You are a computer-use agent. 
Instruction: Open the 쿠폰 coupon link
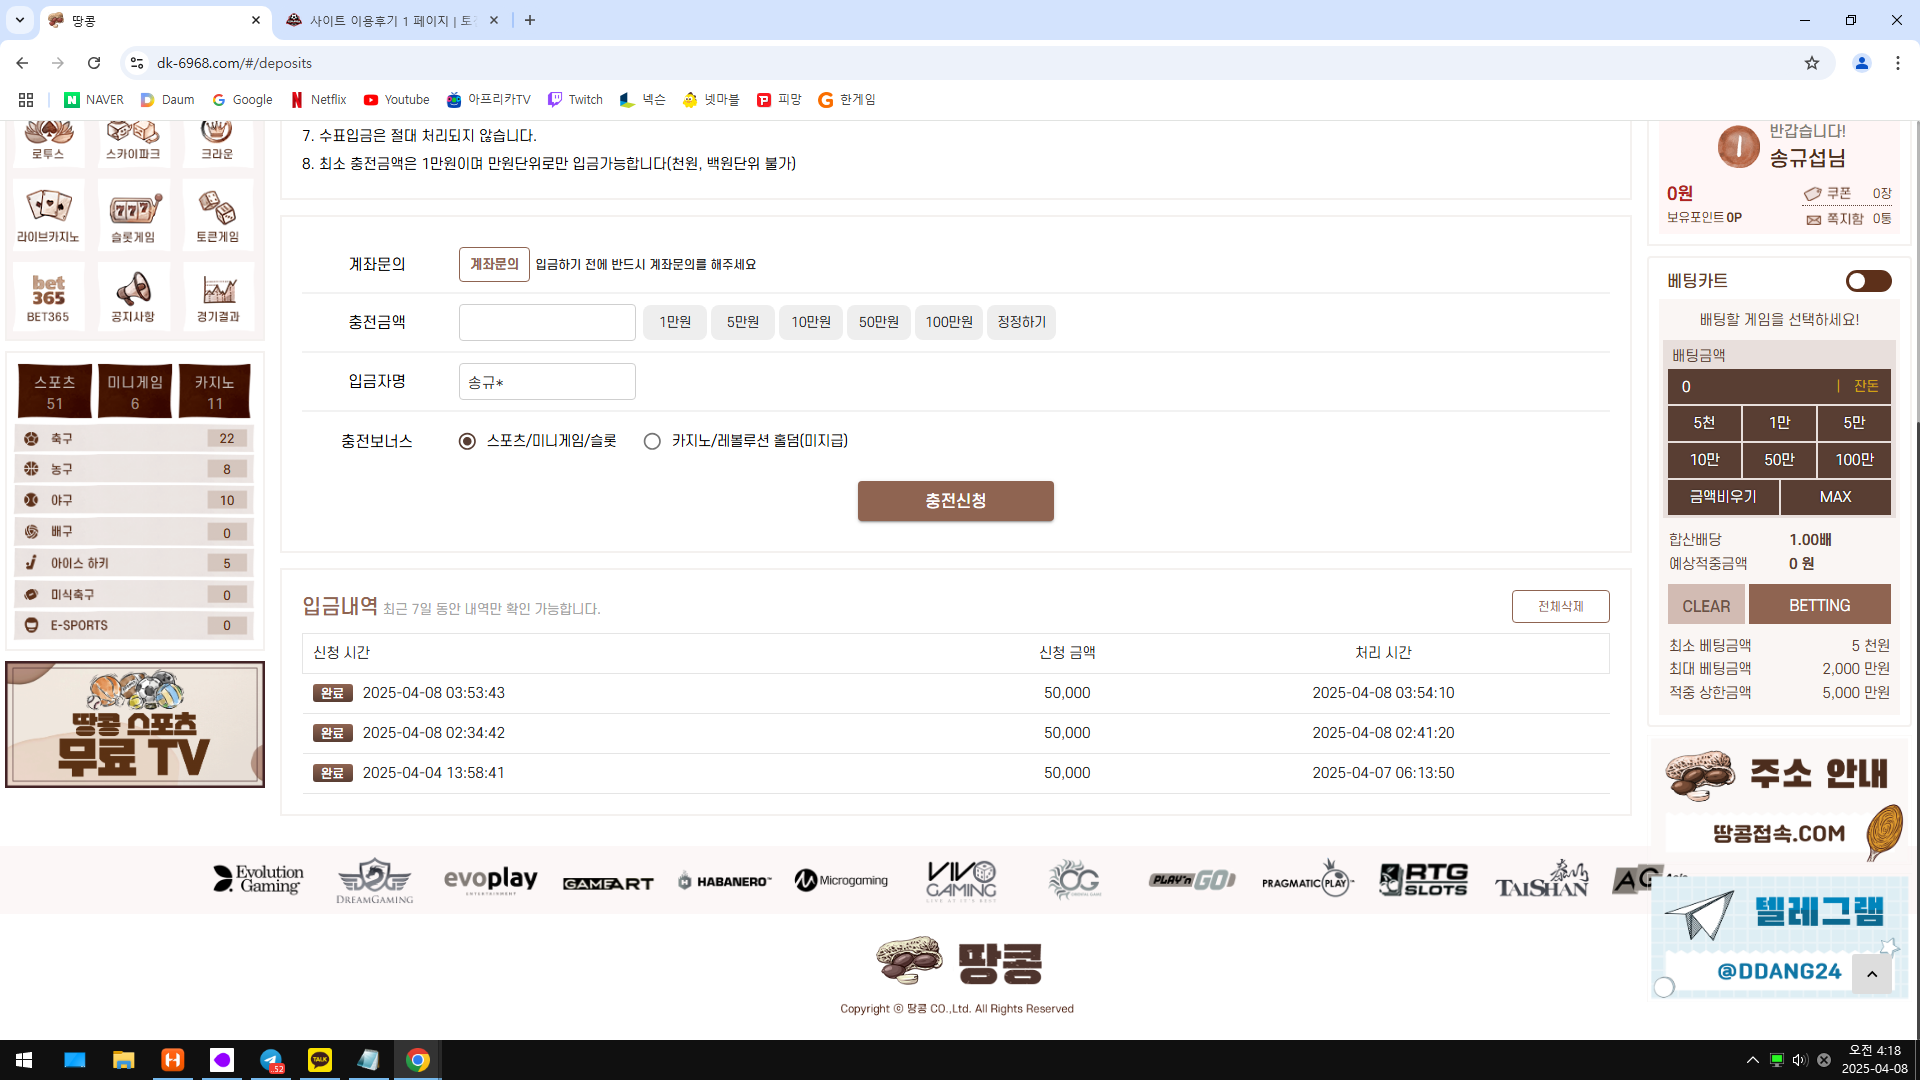(1848, 193)
